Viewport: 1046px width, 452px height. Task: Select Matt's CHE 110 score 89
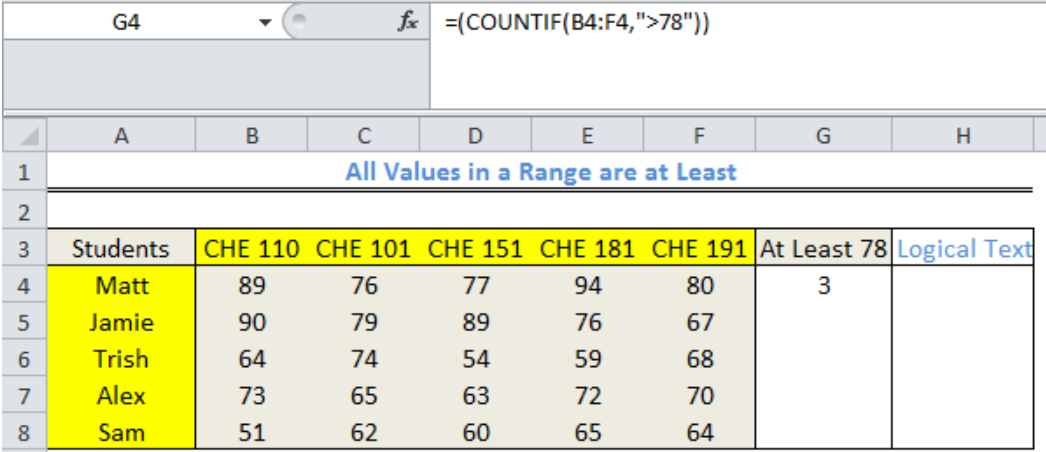(251, 286)
